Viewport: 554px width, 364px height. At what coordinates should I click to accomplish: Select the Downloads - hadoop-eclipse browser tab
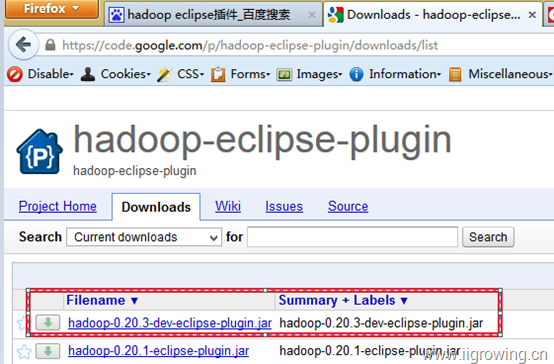[x=433, y=15]
